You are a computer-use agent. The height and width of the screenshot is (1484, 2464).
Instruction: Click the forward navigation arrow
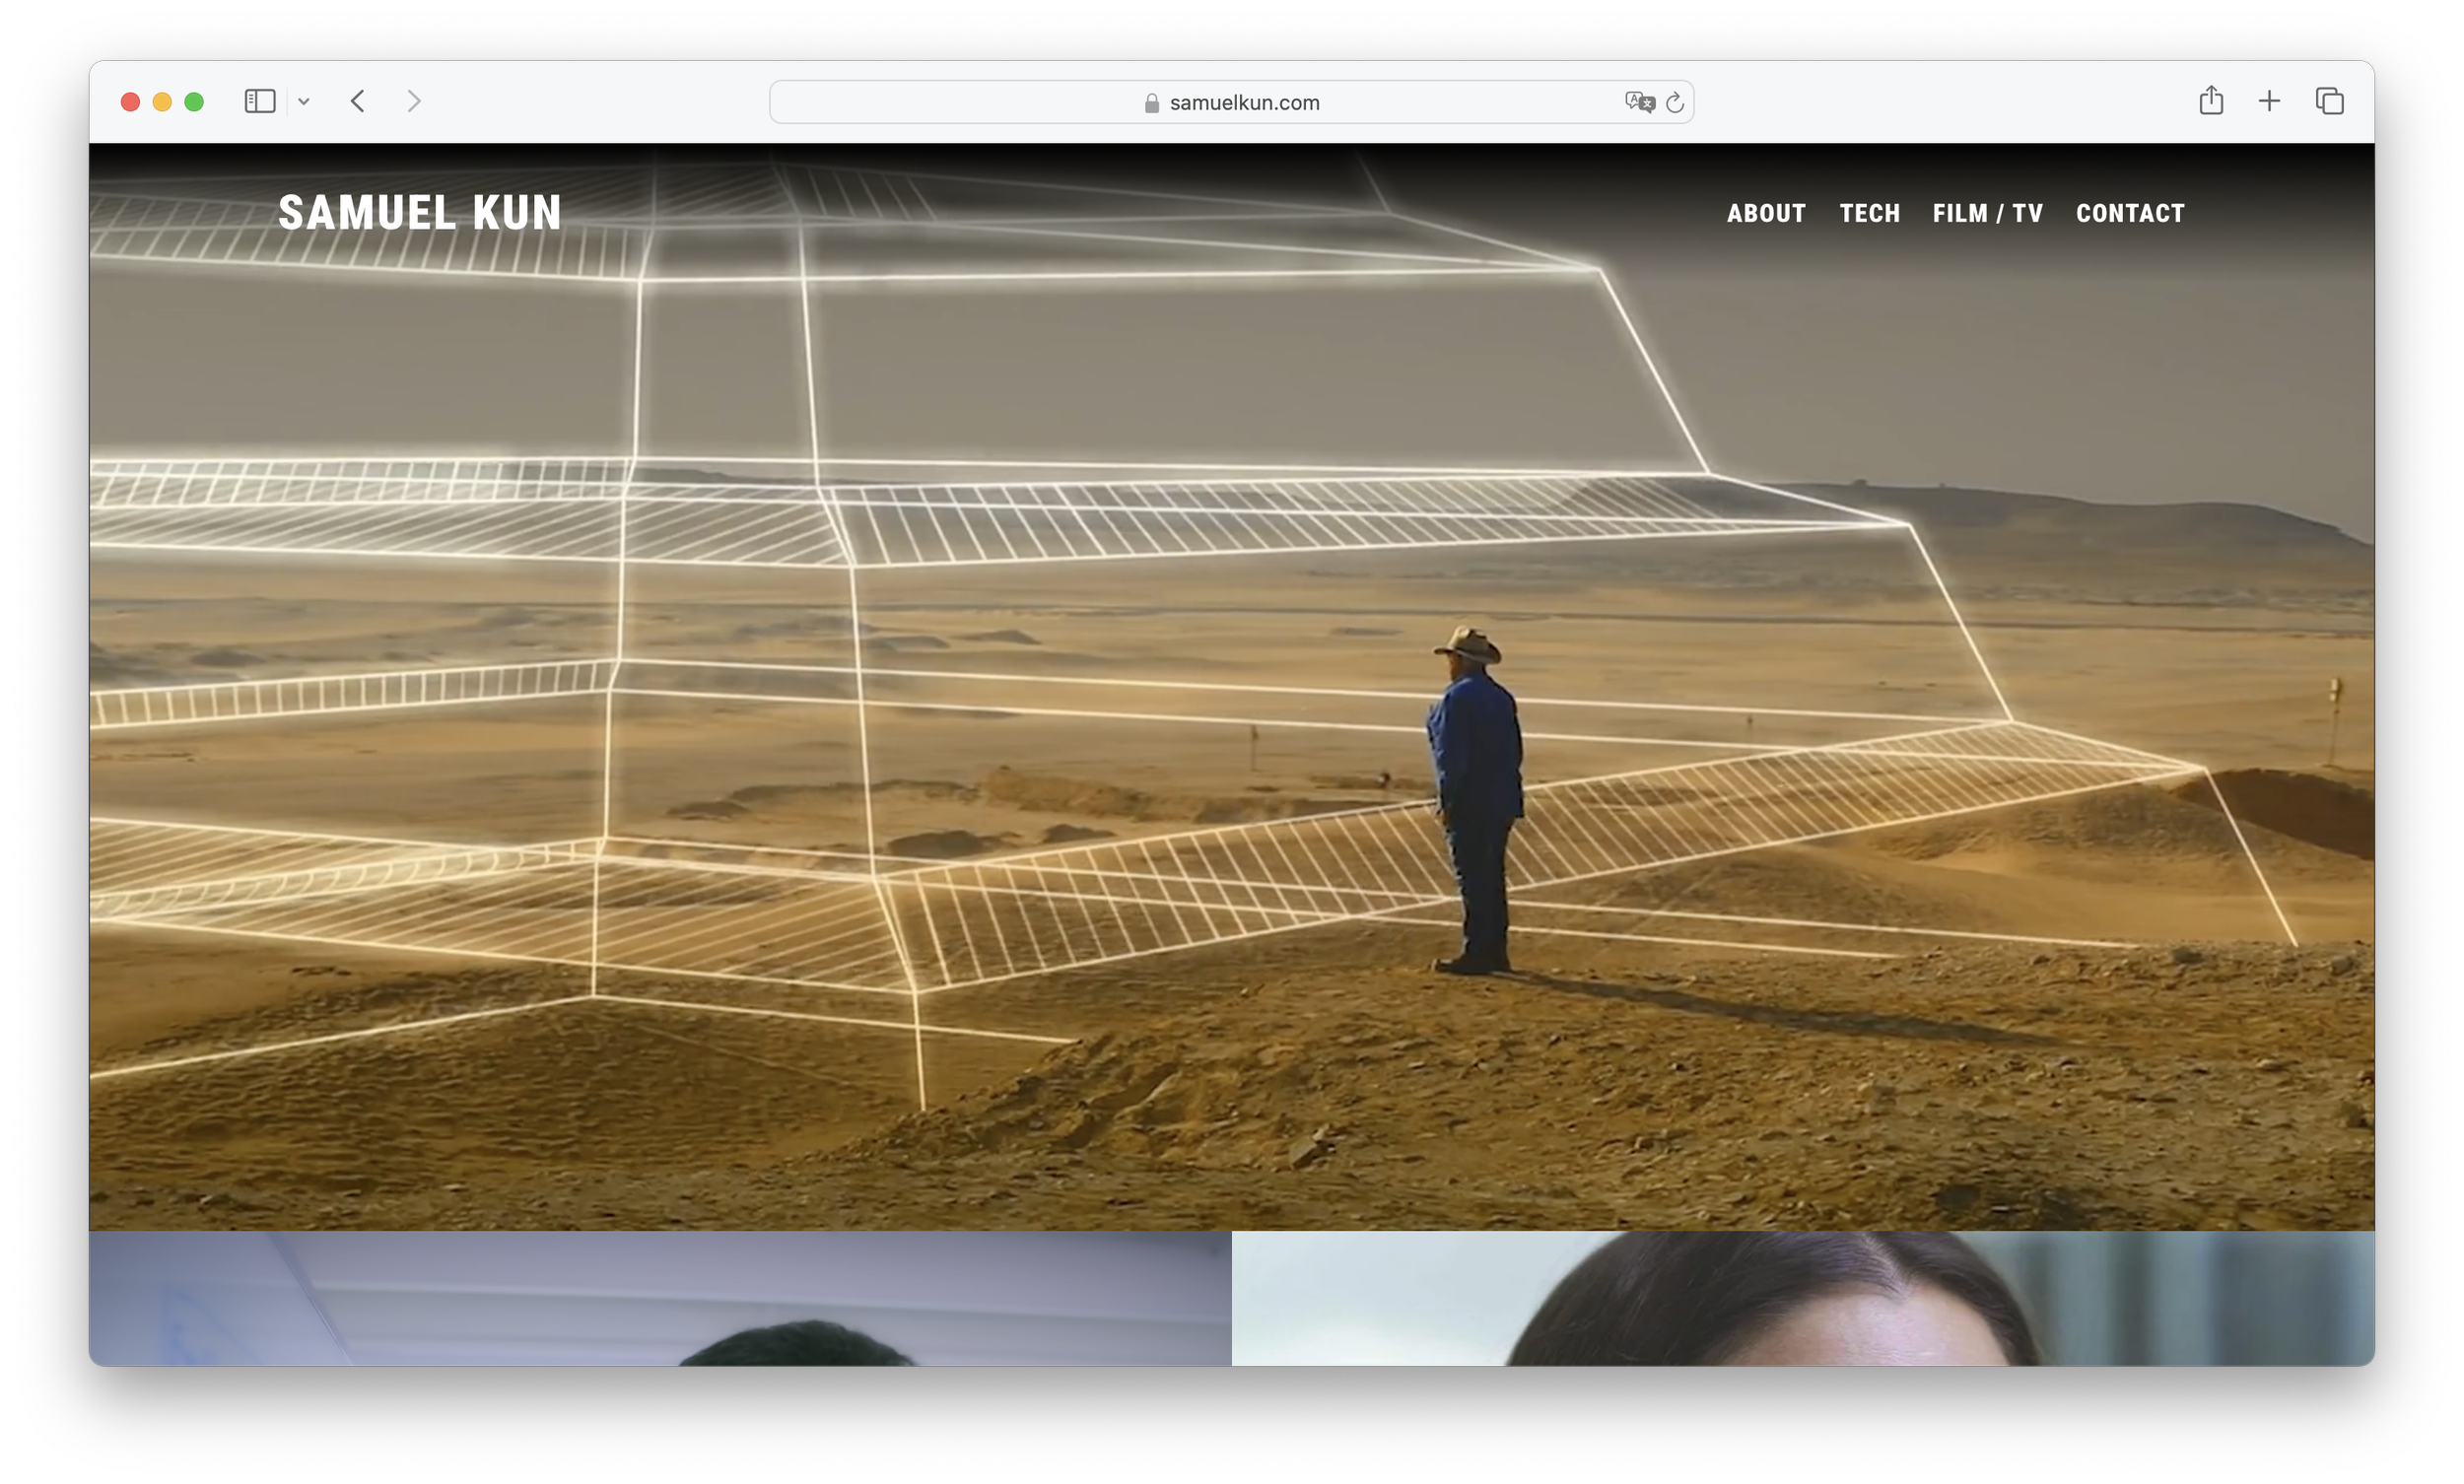point(414,101)
